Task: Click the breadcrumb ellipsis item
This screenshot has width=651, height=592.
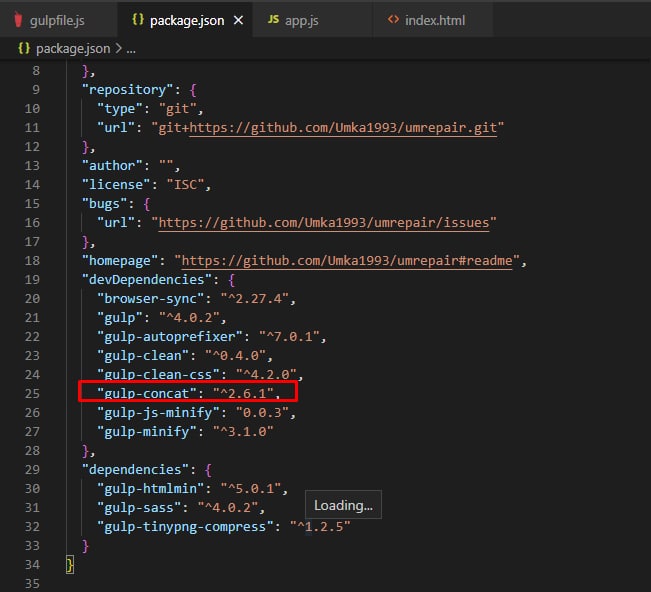Action: pos(131,49)
